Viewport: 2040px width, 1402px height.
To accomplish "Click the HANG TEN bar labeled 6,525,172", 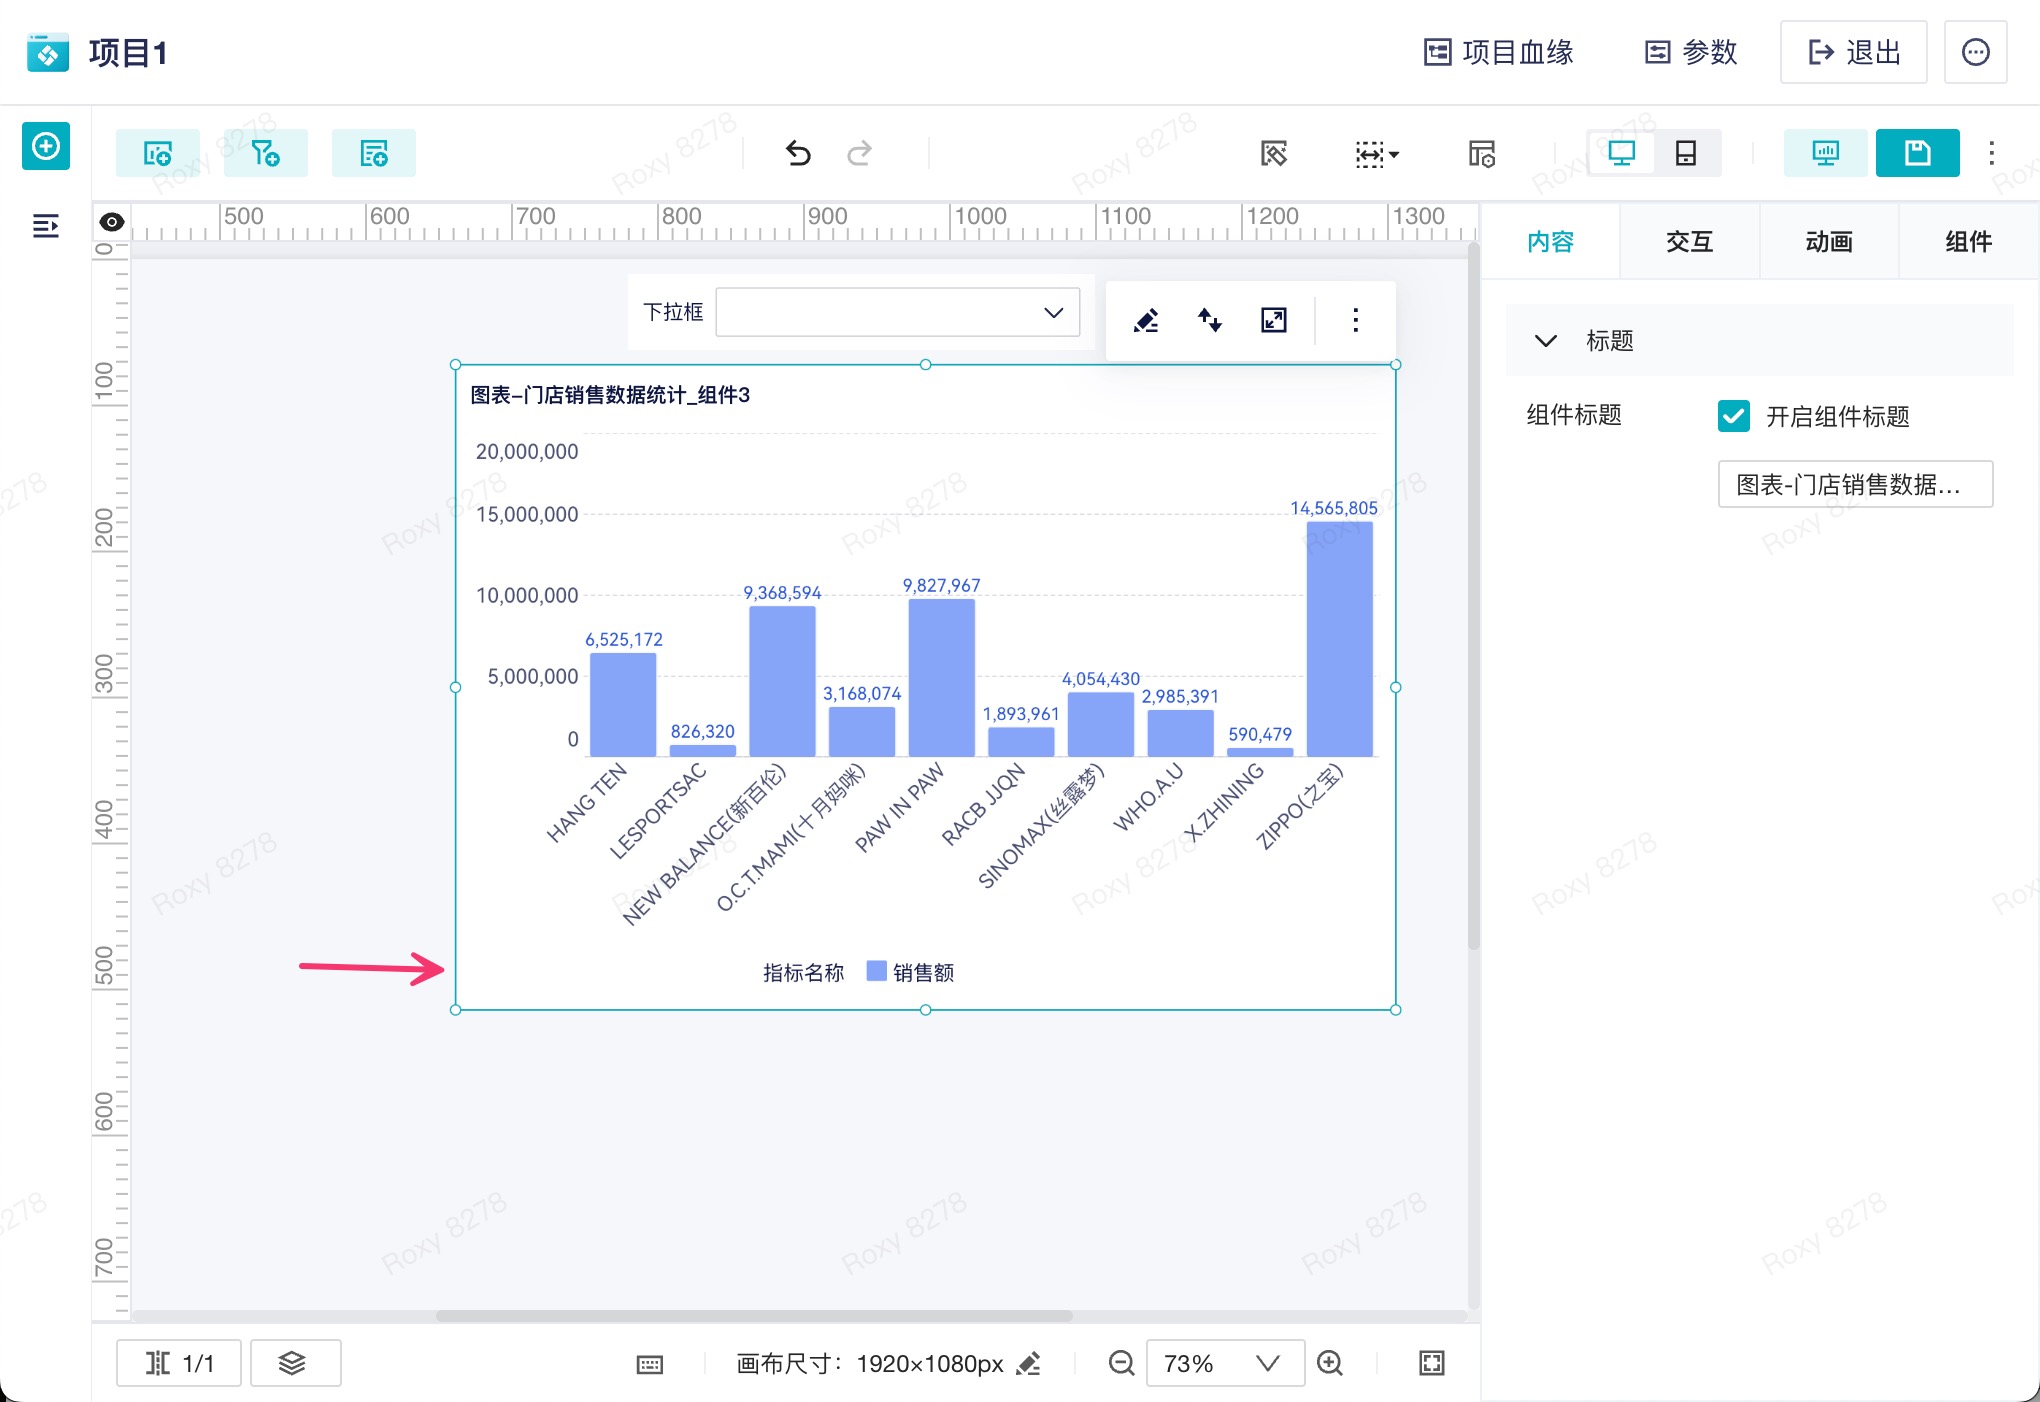I will tap(623, 705).
